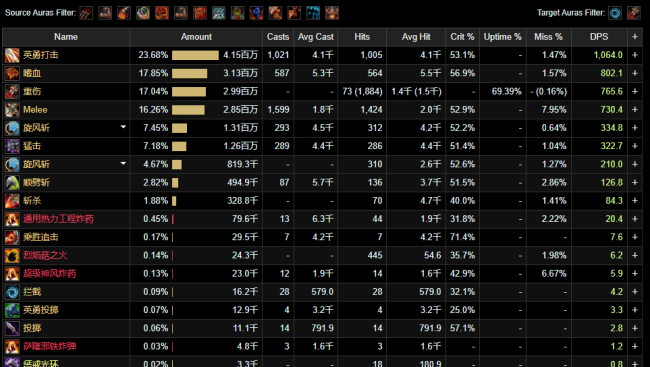Viewport: 650px width, 367px height.
Task: Click the 英勇打击 ability icon
Action: pyautogui.click(x=12, y=55)
